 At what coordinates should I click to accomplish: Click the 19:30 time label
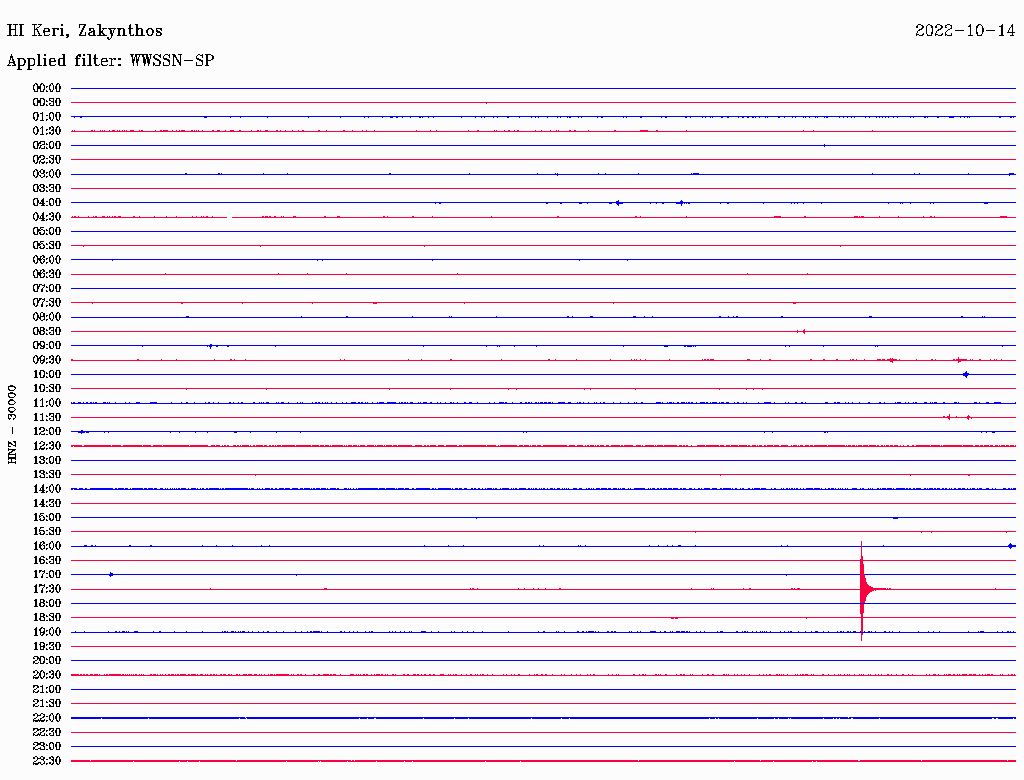pyautogui.click(x=46, y=647)
